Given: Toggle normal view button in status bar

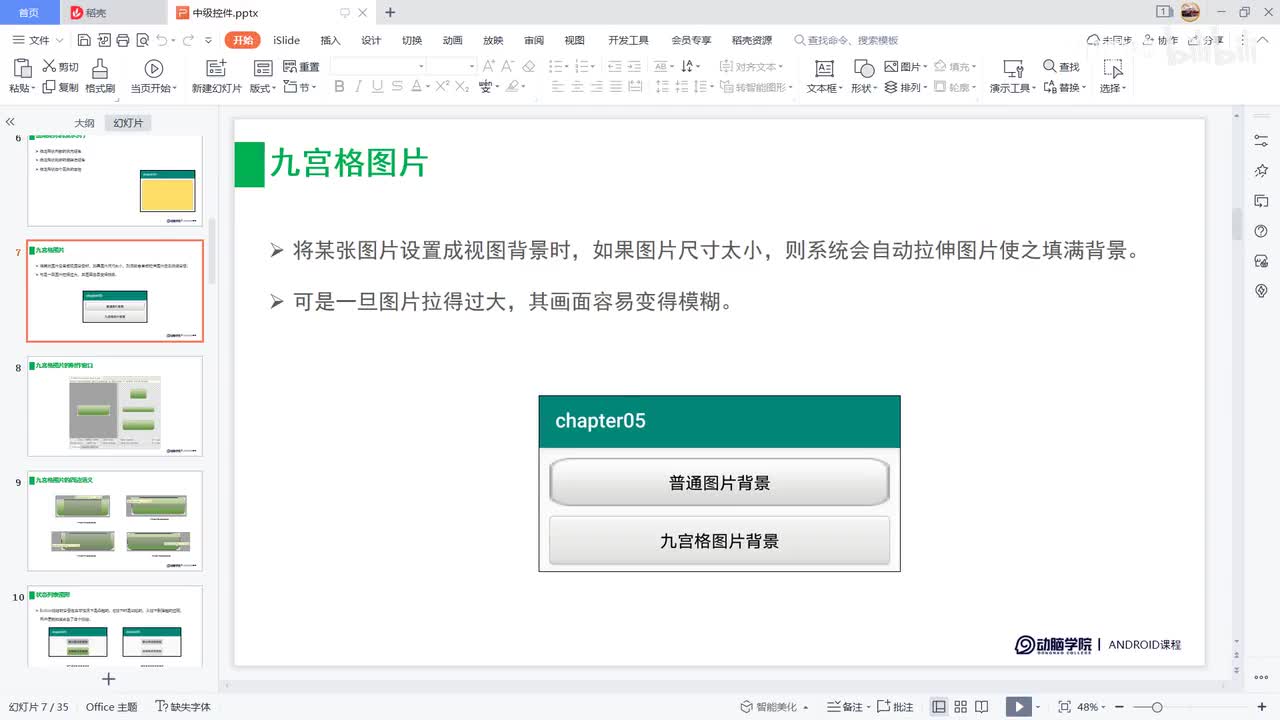Looking at the screenshot, I should point(938,707).
